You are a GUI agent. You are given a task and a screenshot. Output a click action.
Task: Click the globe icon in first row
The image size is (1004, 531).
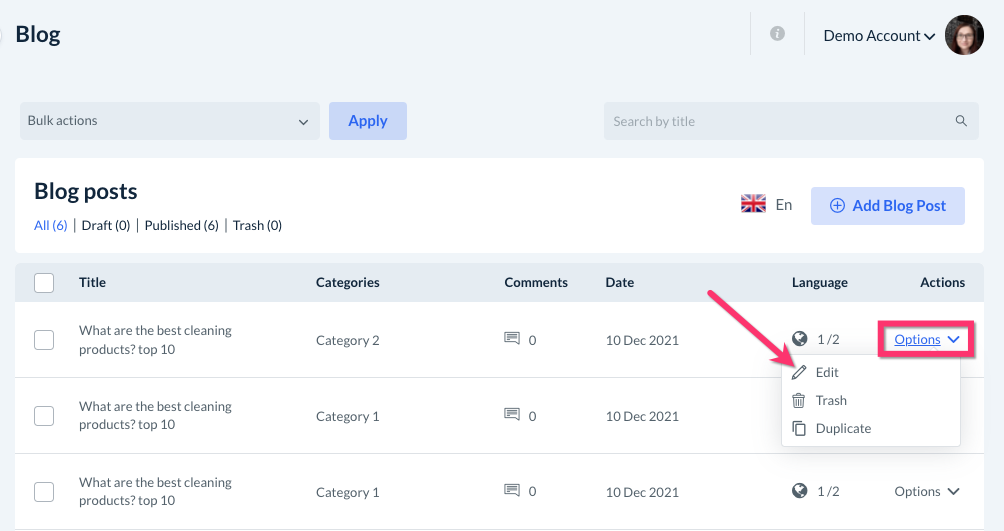(799, 339)
